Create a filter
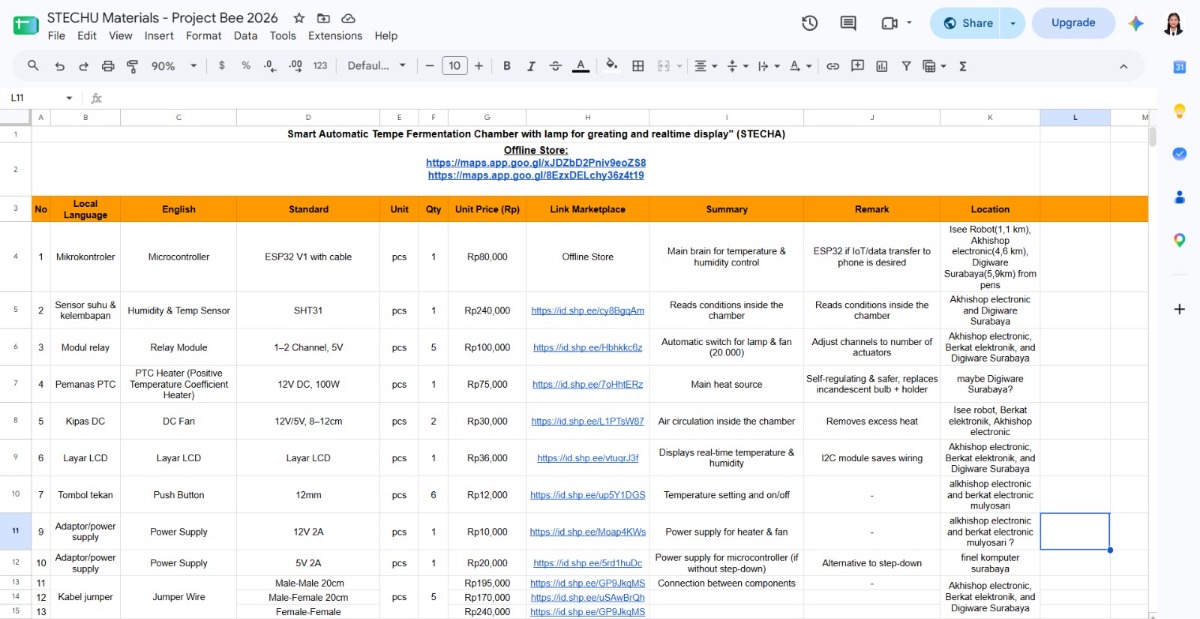1200x619 pixels. 906,66
